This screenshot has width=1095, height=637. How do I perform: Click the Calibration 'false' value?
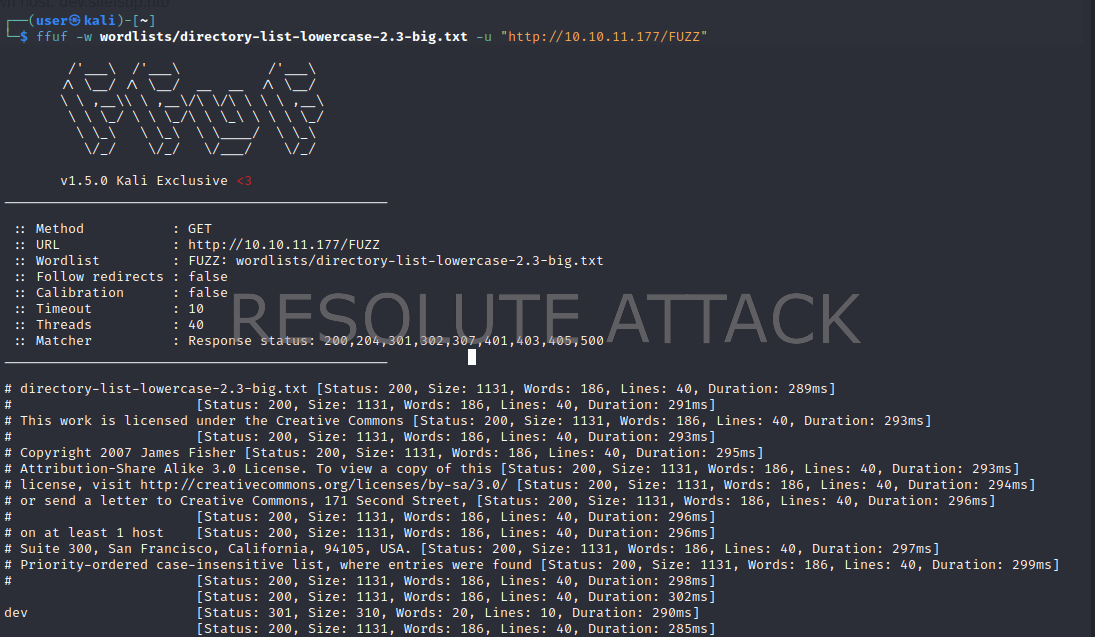click(x=208, y=293)
